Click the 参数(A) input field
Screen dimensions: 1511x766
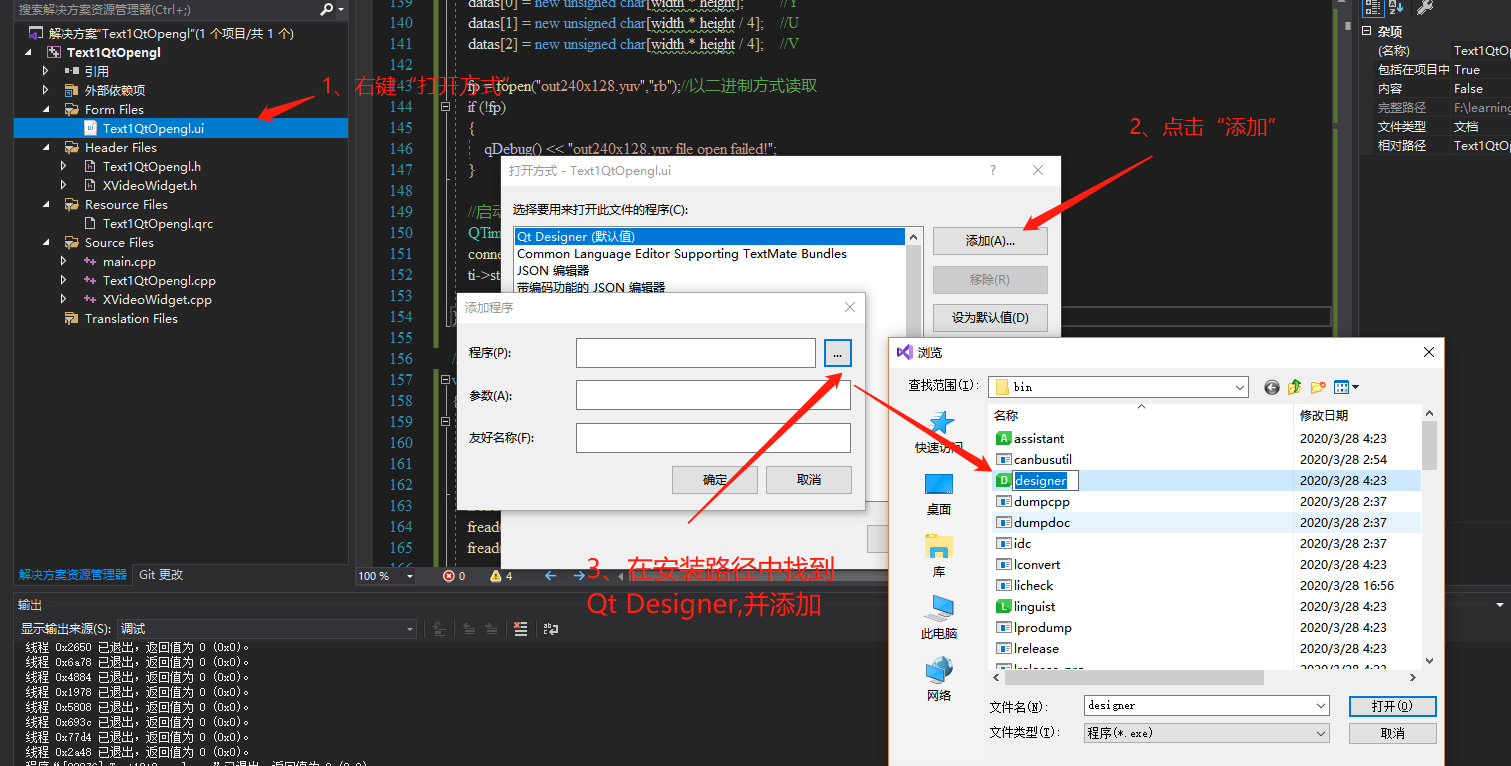tap(713, 395)
